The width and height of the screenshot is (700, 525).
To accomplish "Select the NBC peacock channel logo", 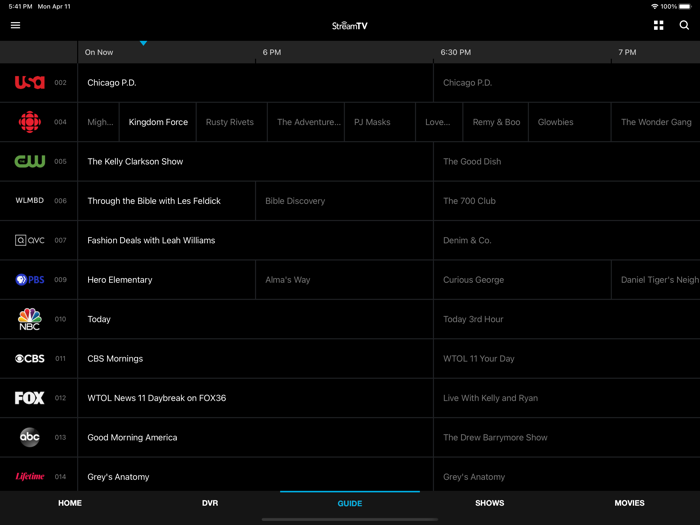I will point(29,319).
